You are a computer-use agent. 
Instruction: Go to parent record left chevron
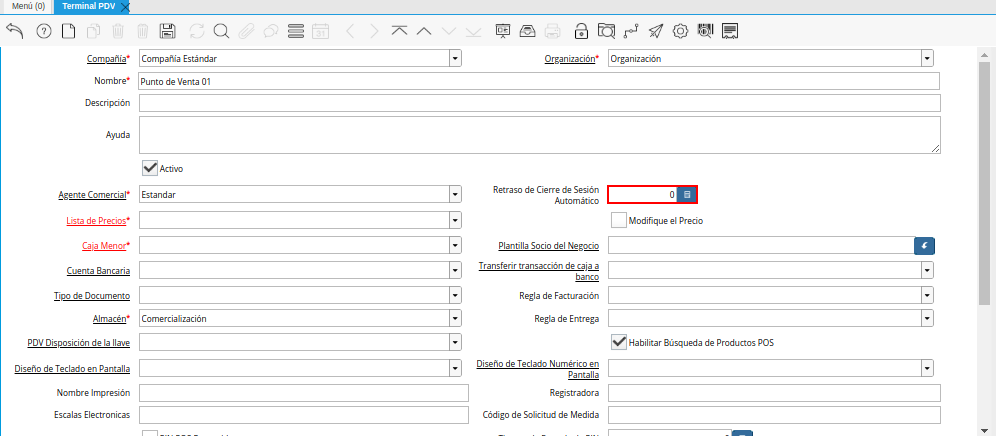coord(350,31)
